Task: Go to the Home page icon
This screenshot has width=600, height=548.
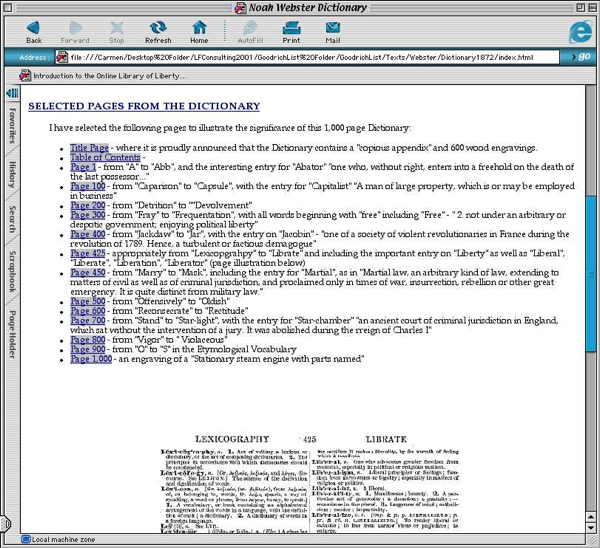Action: point(199,28)
